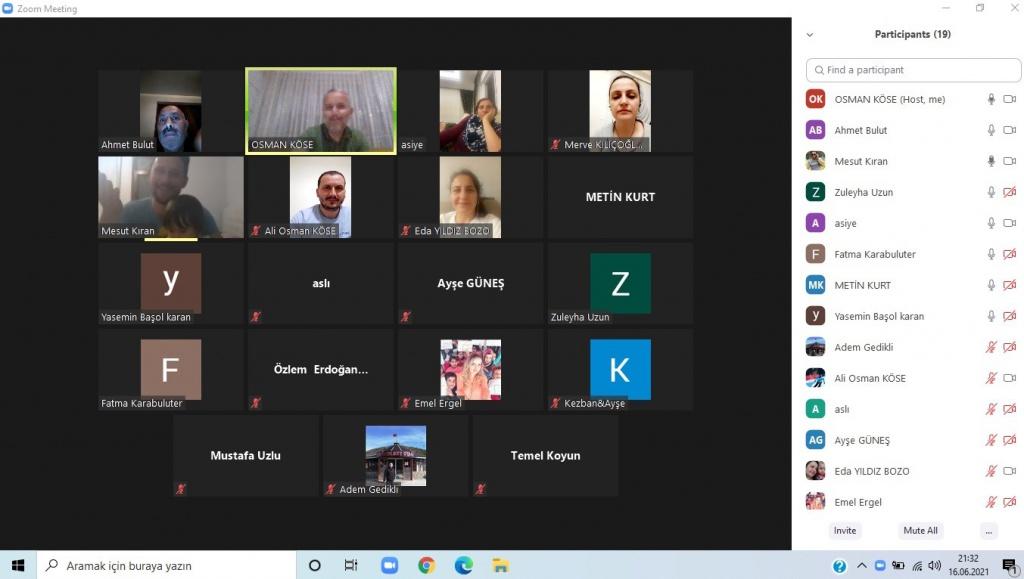Click Fatma Karabuluter's microphone icon in list
The image size is (1024, 579).
[991, 254]
